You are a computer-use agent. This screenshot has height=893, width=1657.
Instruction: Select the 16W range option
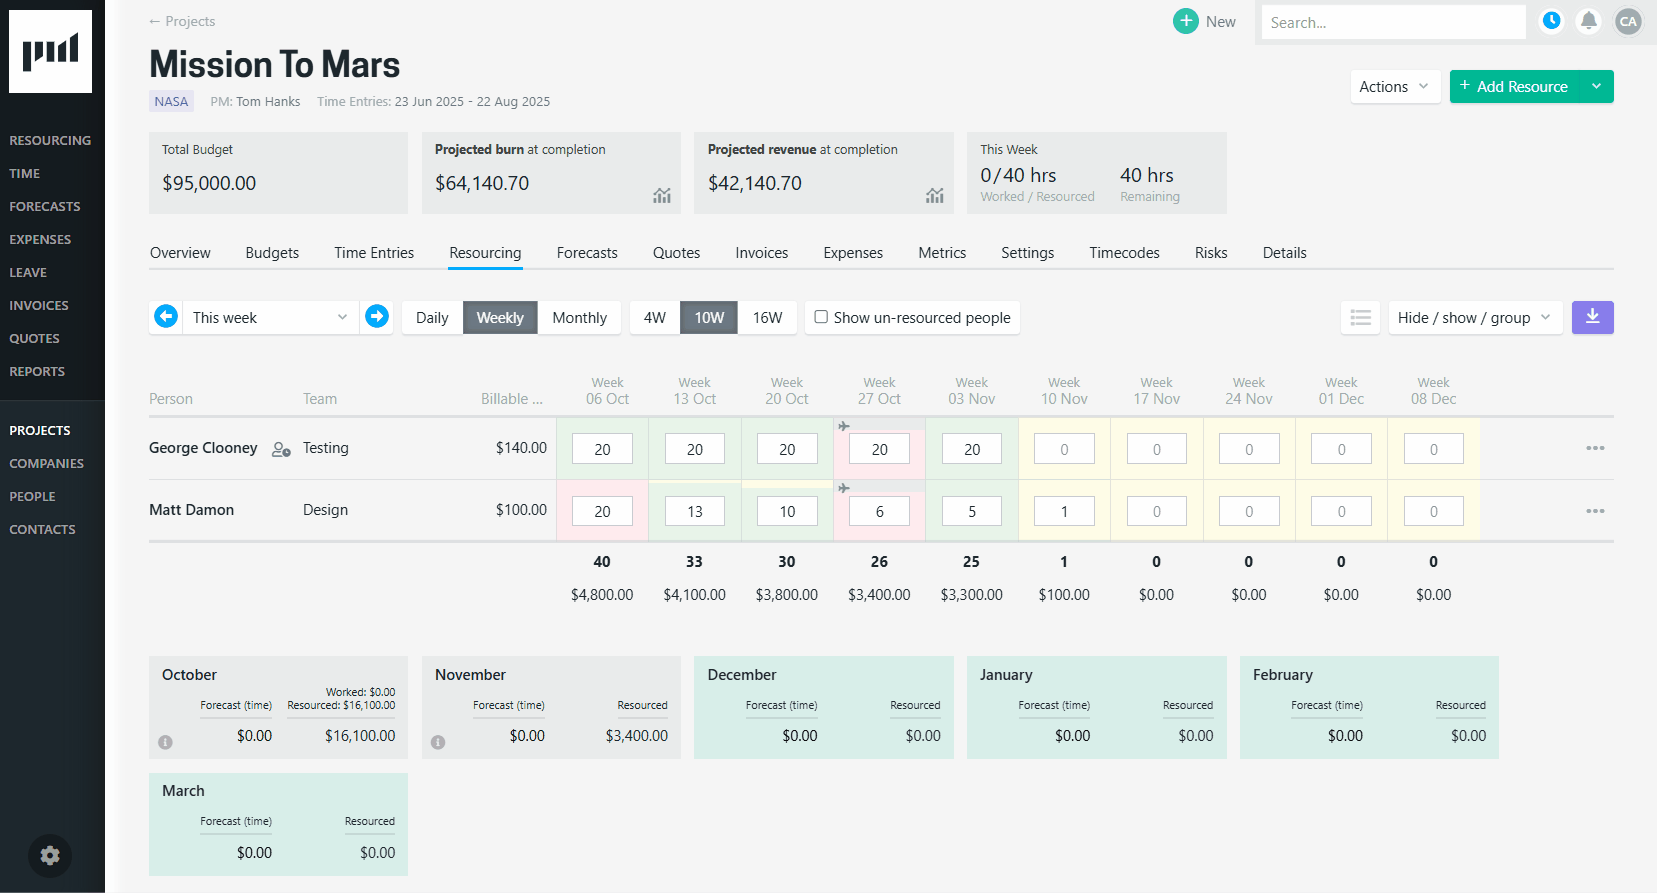(767, 318)
